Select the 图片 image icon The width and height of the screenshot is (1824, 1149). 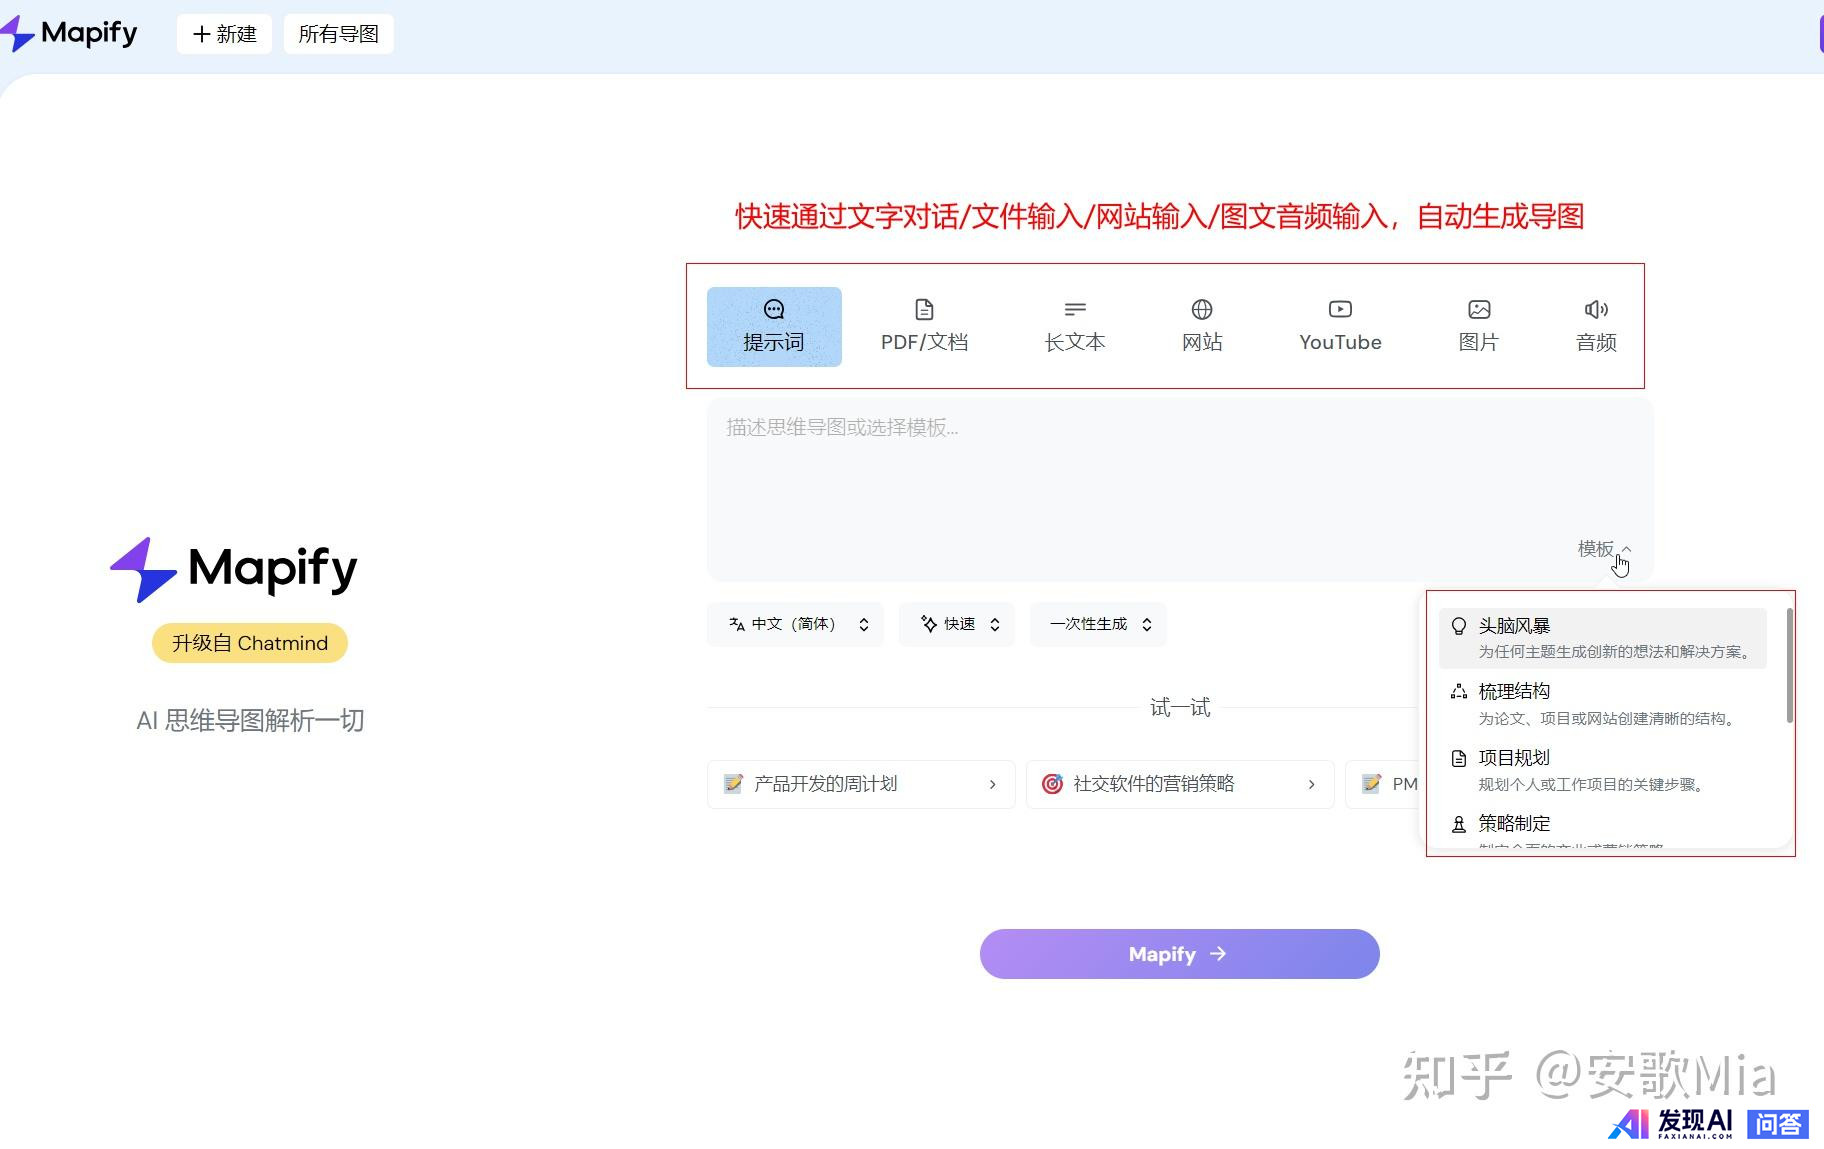(x=1479, y=310)
